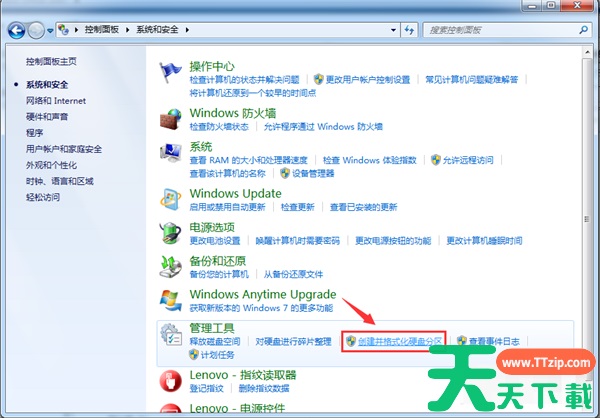
Task: Open 用户帐户和家庭安全 category
Action: (64, 149)
